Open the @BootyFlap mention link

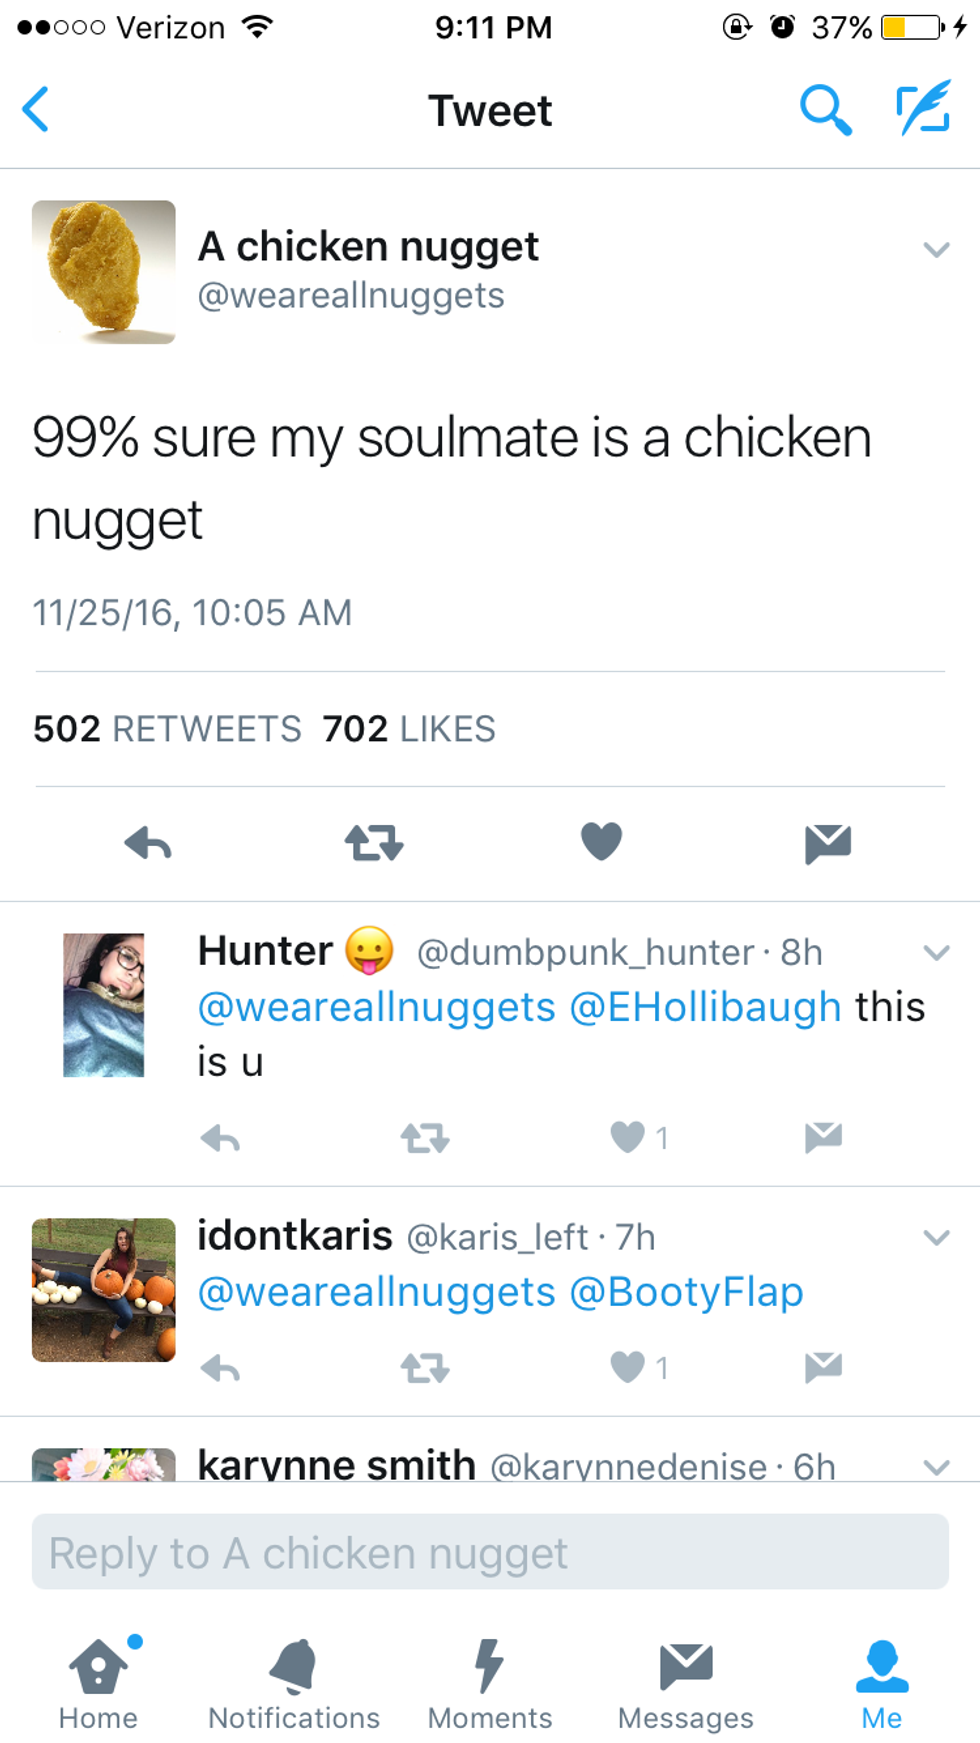[x=686, y=1292]
